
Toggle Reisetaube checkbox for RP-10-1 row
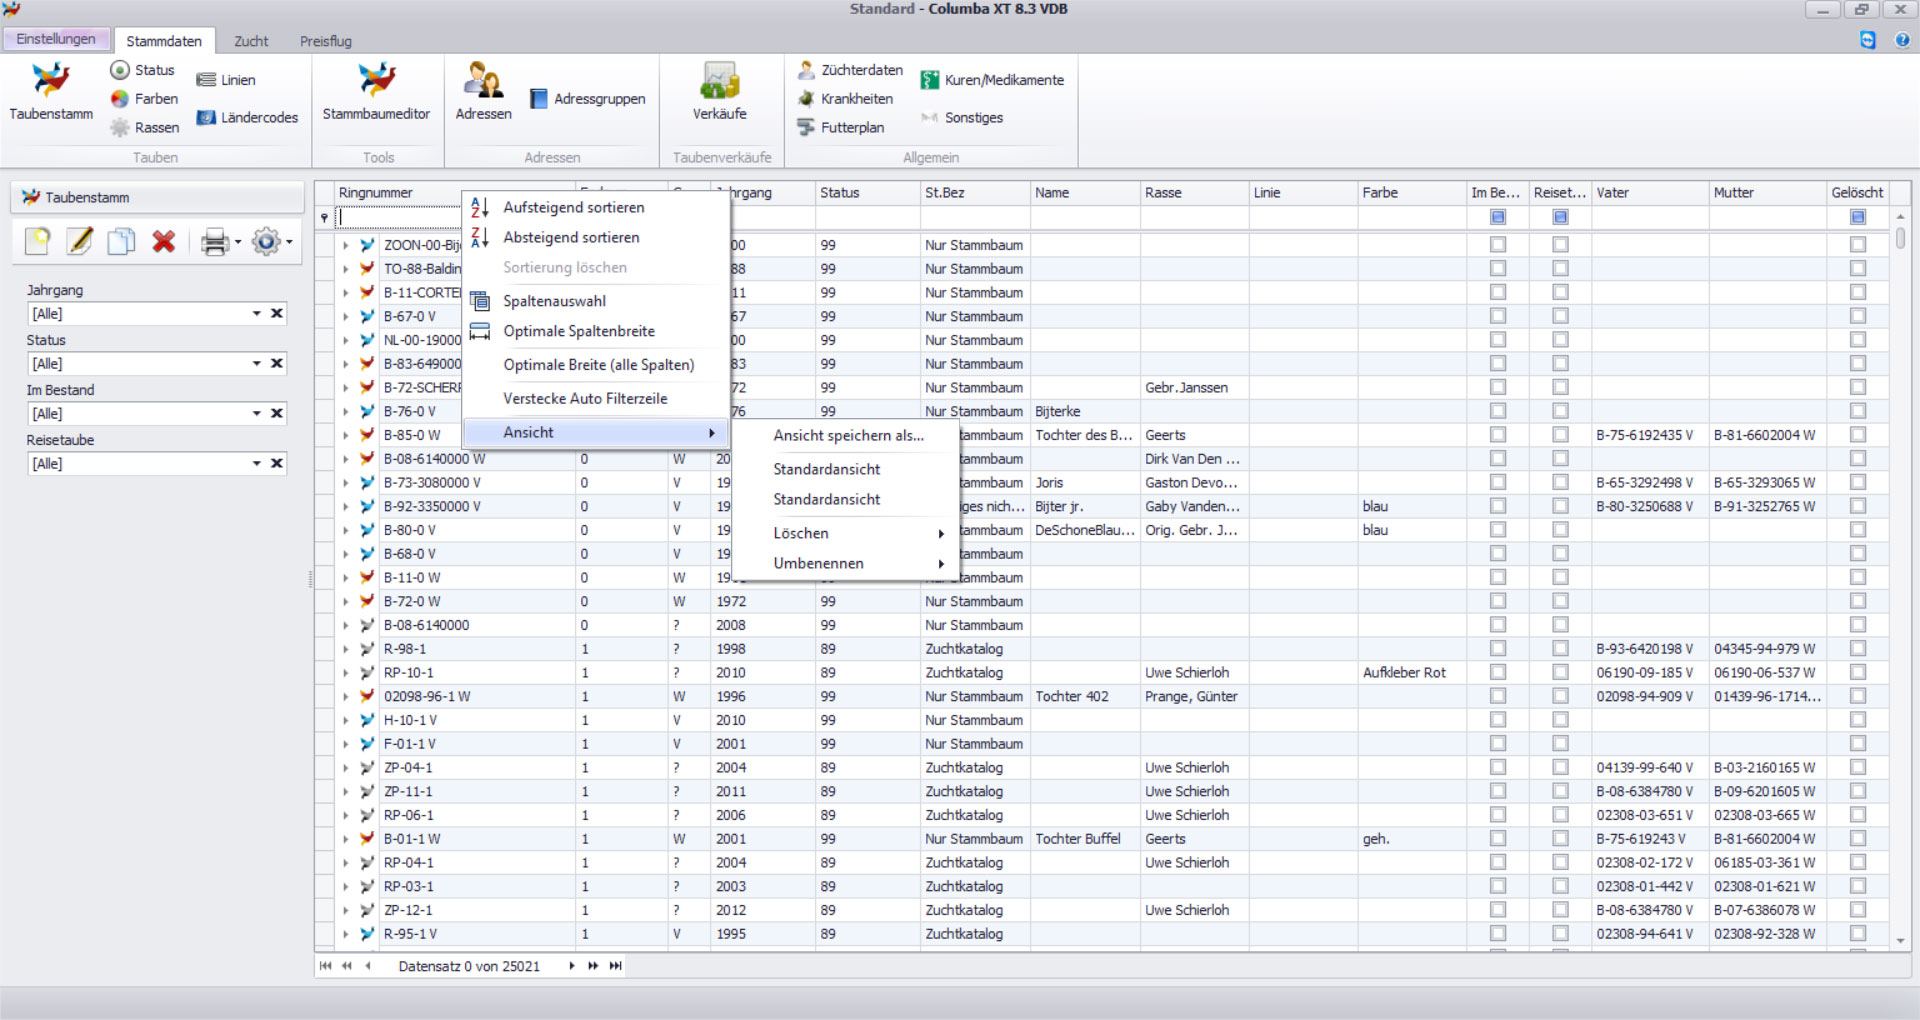1560,673
